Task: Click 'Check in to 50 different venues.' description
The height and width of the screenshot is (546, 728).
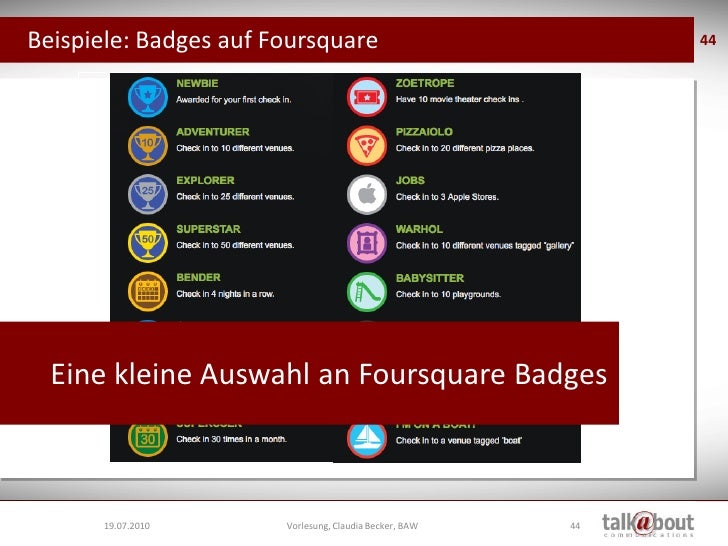Action: click(x=235, y=245)
